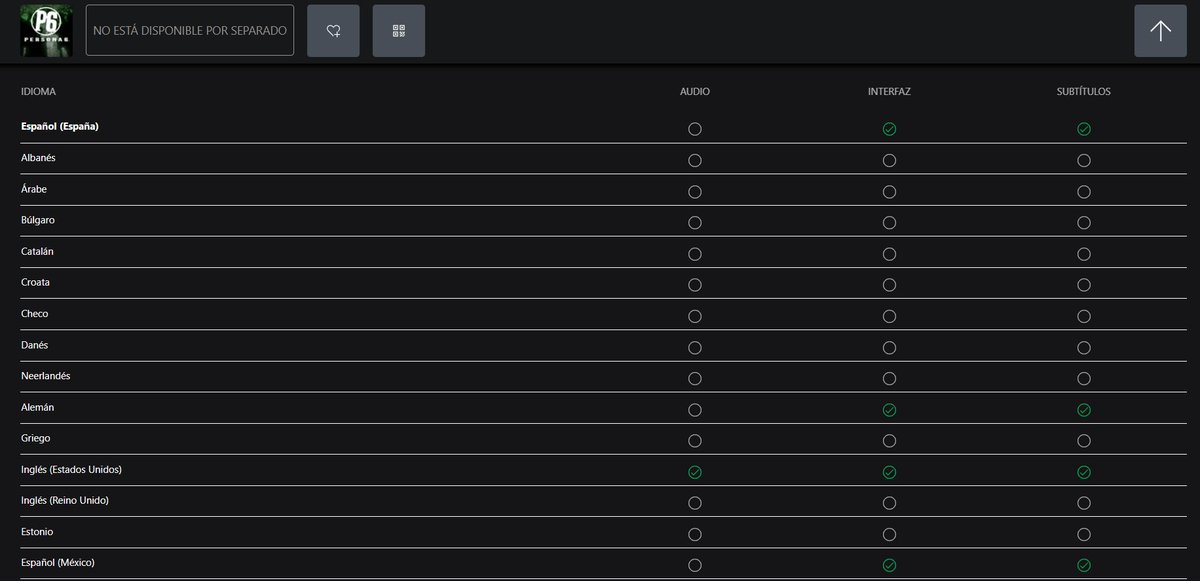Viewport: 1200px width, 581px height.
Task: Click green subtitles check for Alemán
Action: pos(1084,410)
